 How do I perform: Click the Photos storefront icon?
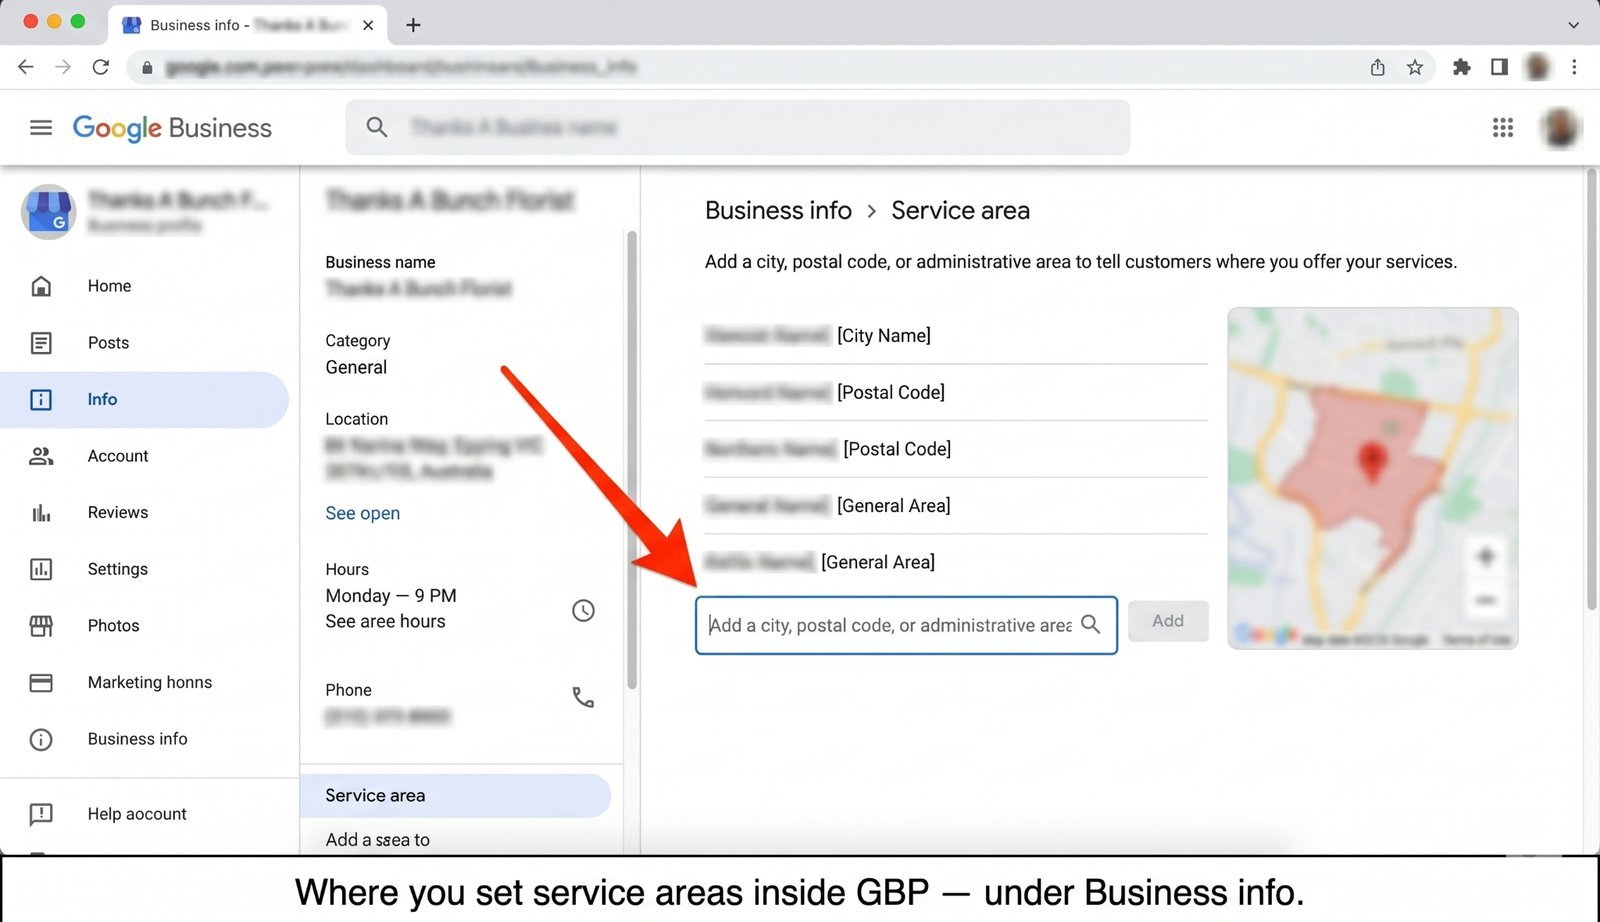point(41,626)
